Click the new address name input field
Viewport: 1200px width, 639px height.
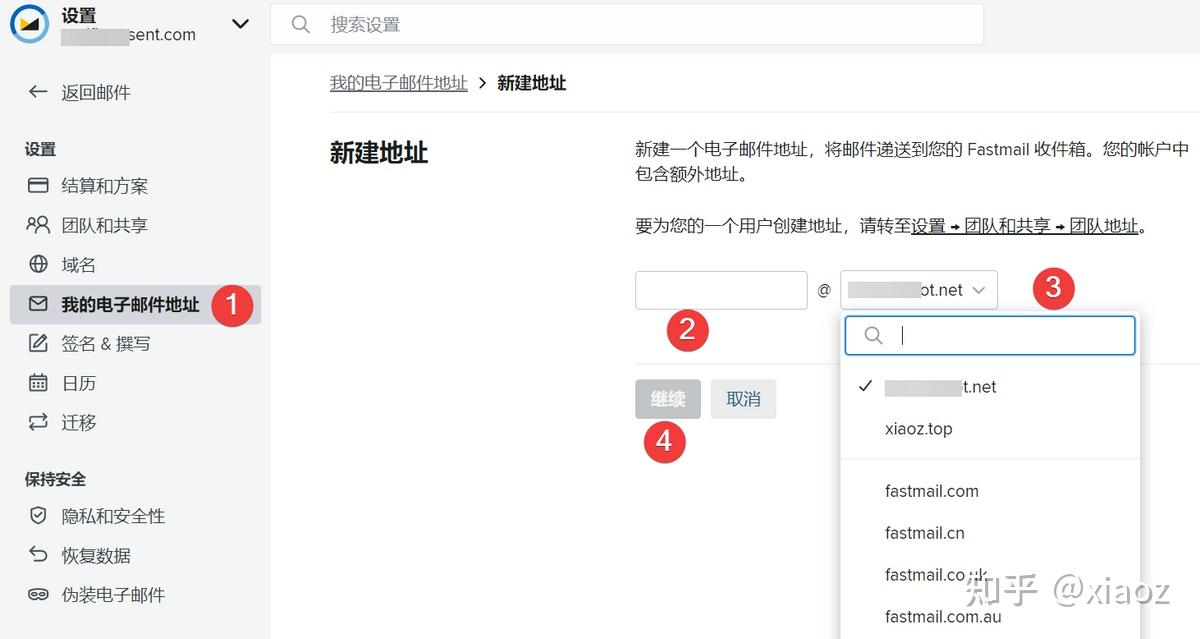point(720,290)
